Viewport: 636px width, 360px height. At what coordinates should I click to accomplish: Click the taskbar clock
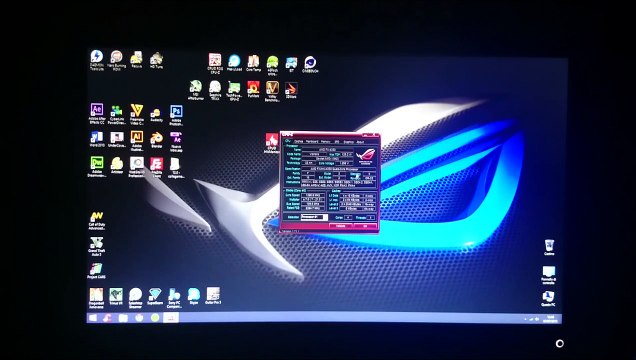click(550, 319)
